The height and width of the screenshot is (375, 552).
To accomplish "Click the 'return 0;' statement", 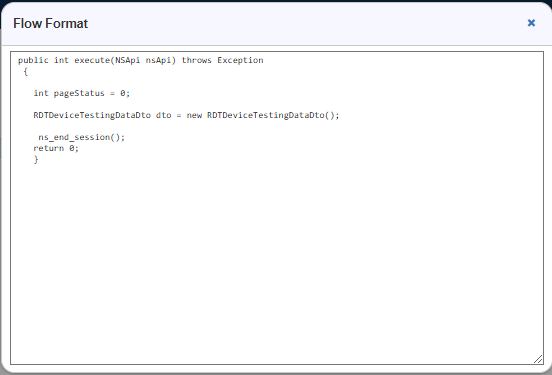I will (56, 148).
